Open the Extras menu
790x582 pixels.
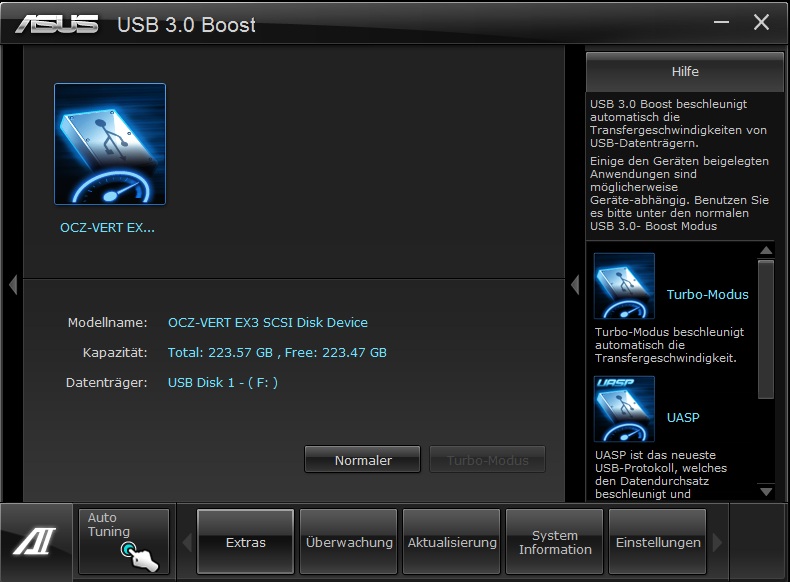(x=245, y=542)
